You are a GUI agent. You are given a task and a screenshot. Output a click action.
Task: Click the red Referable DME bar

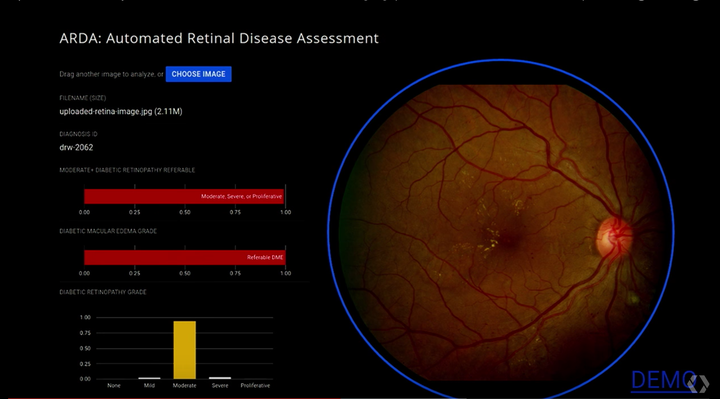185,258
